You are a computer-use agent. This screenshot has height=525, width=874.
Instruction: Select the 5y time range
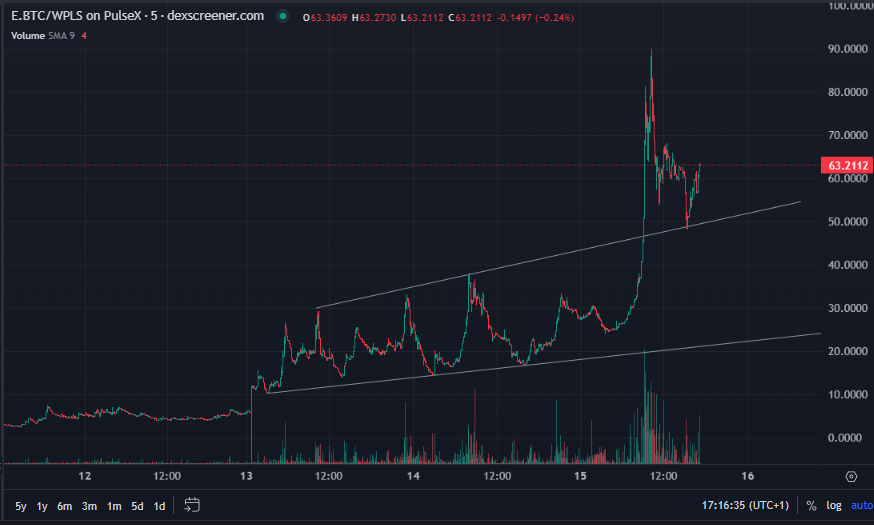point(21,506)
